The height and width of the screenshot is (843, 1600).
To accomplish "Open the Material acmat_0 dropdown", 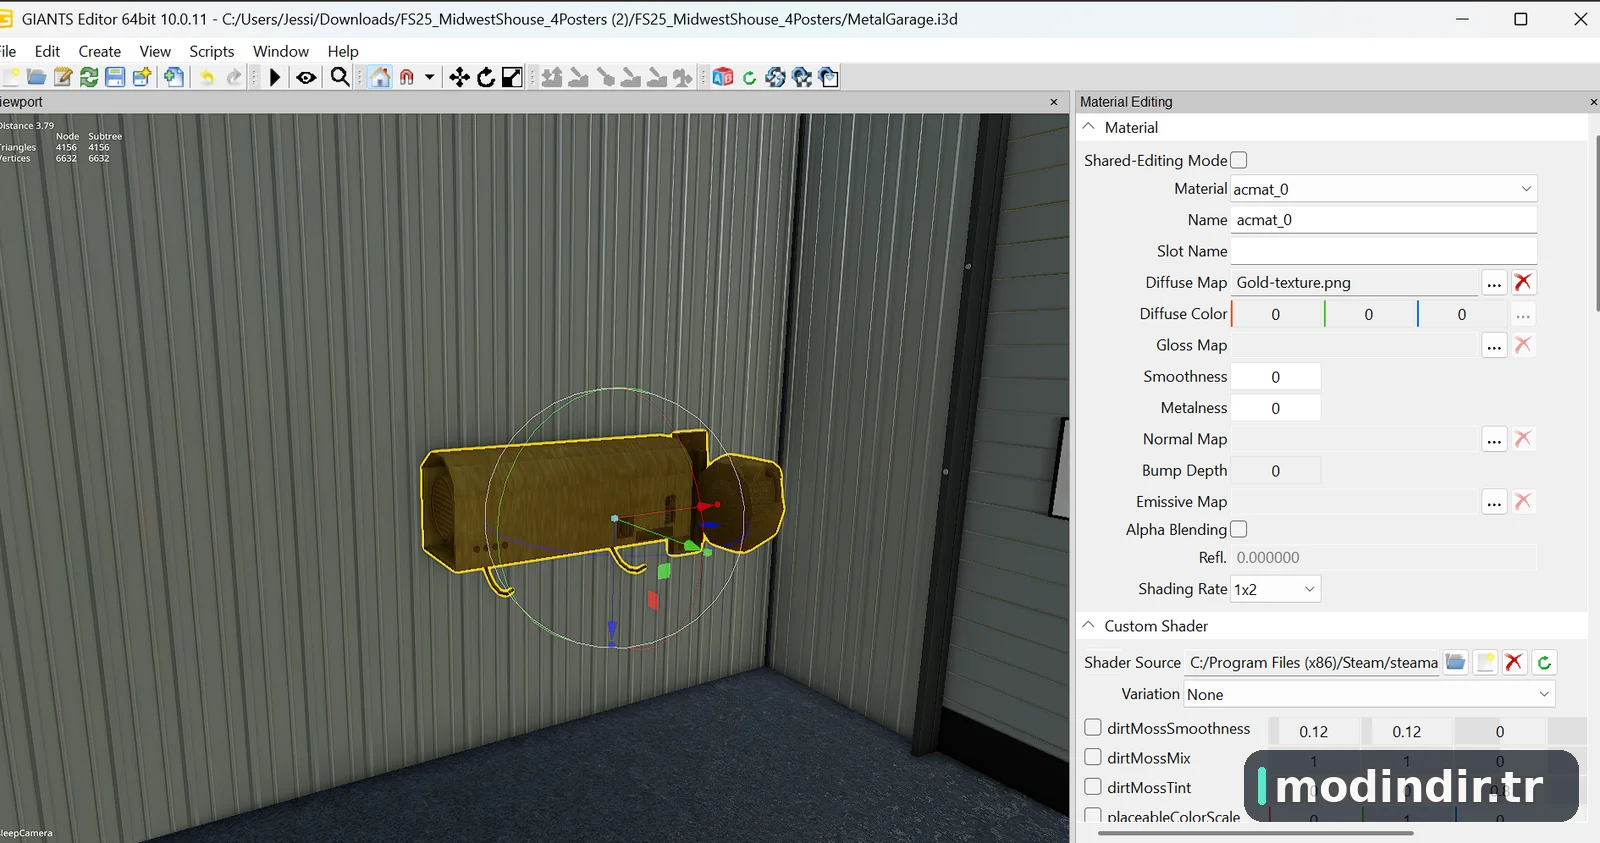I will tap(1384, 189).
